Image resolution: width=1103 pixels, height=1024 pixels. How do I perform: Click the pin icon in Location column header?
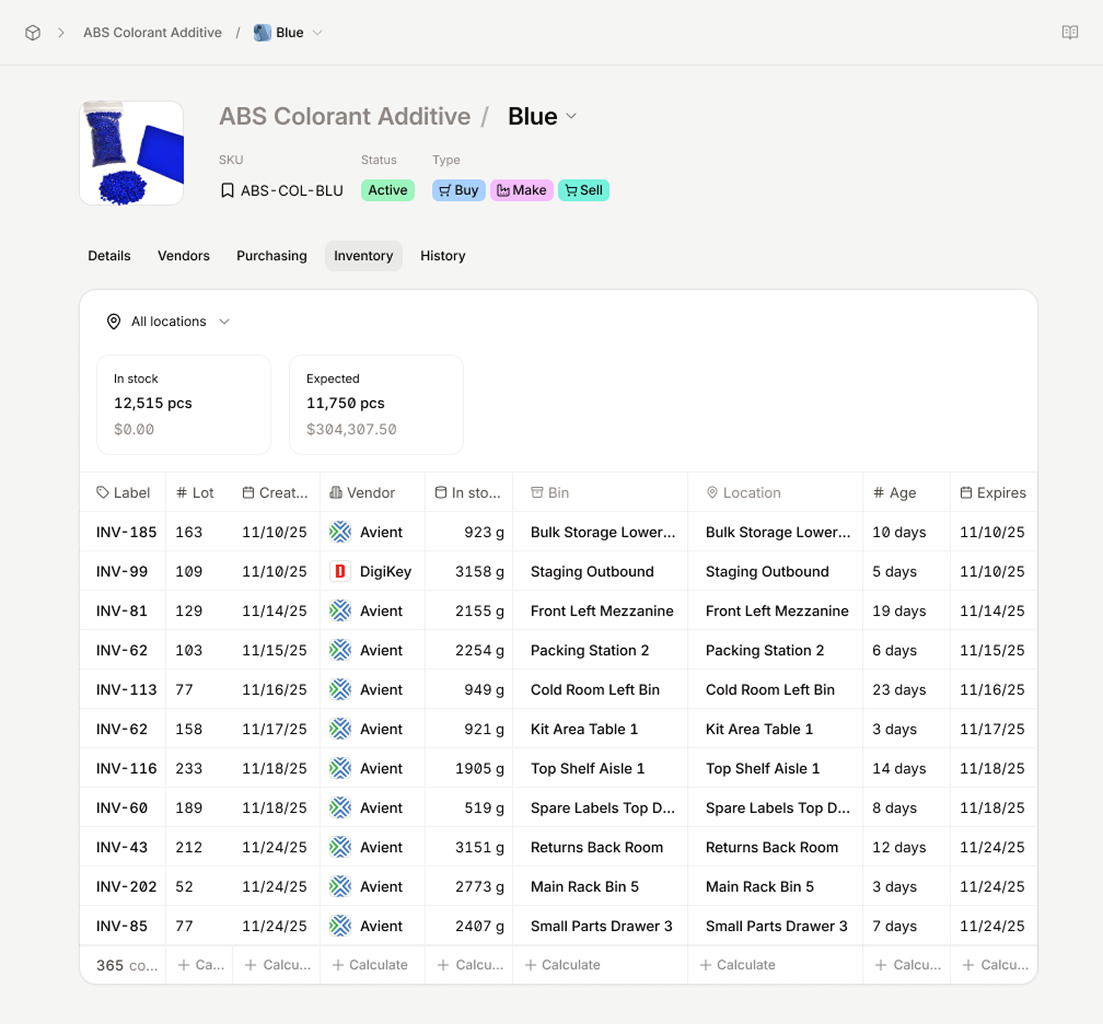[712, 493]
